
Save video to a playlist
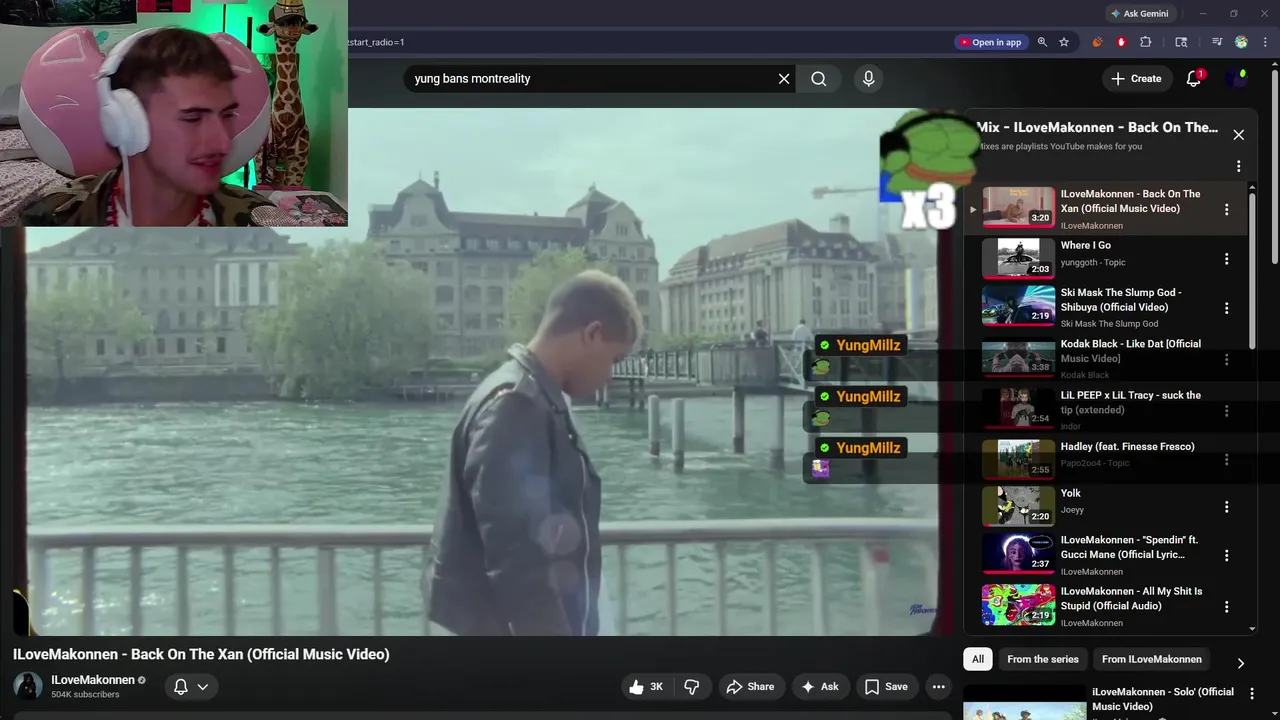886,687
